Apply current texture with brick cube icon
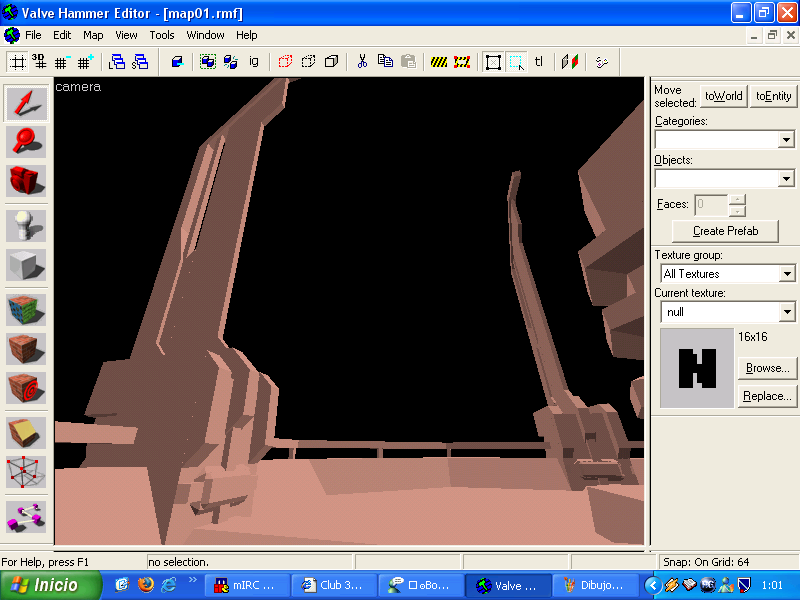800x600 pixels. click(26, 348)
